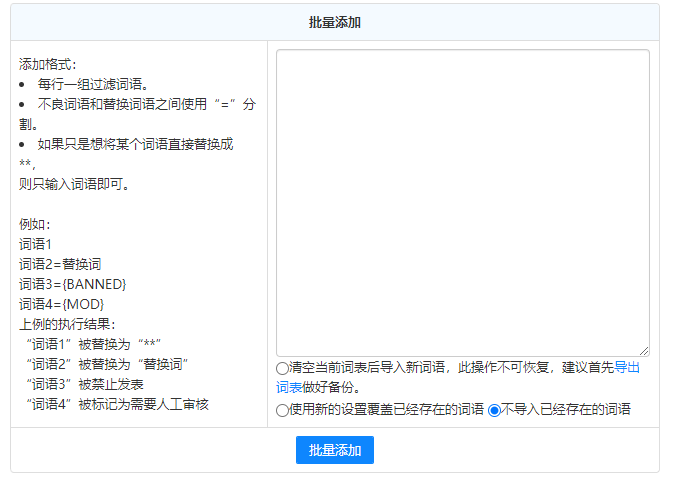Image resolution: width=673 pixels, height=479 pixels.
Task: Enable the "不导入已经存在的词语" radio button
Action: [x=494, y=410]
